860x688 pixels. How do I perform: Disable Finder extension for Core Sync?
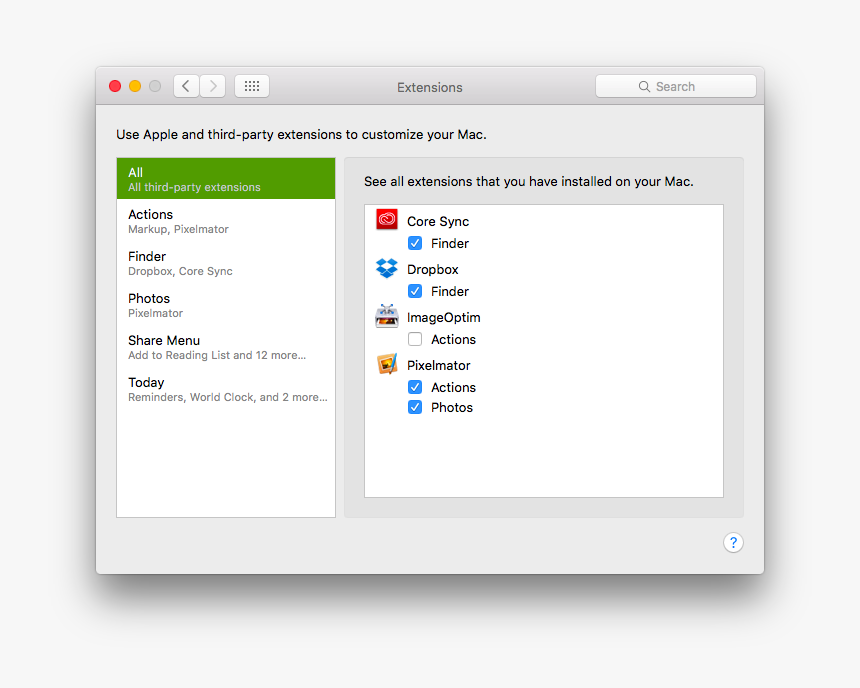(415, 243)
